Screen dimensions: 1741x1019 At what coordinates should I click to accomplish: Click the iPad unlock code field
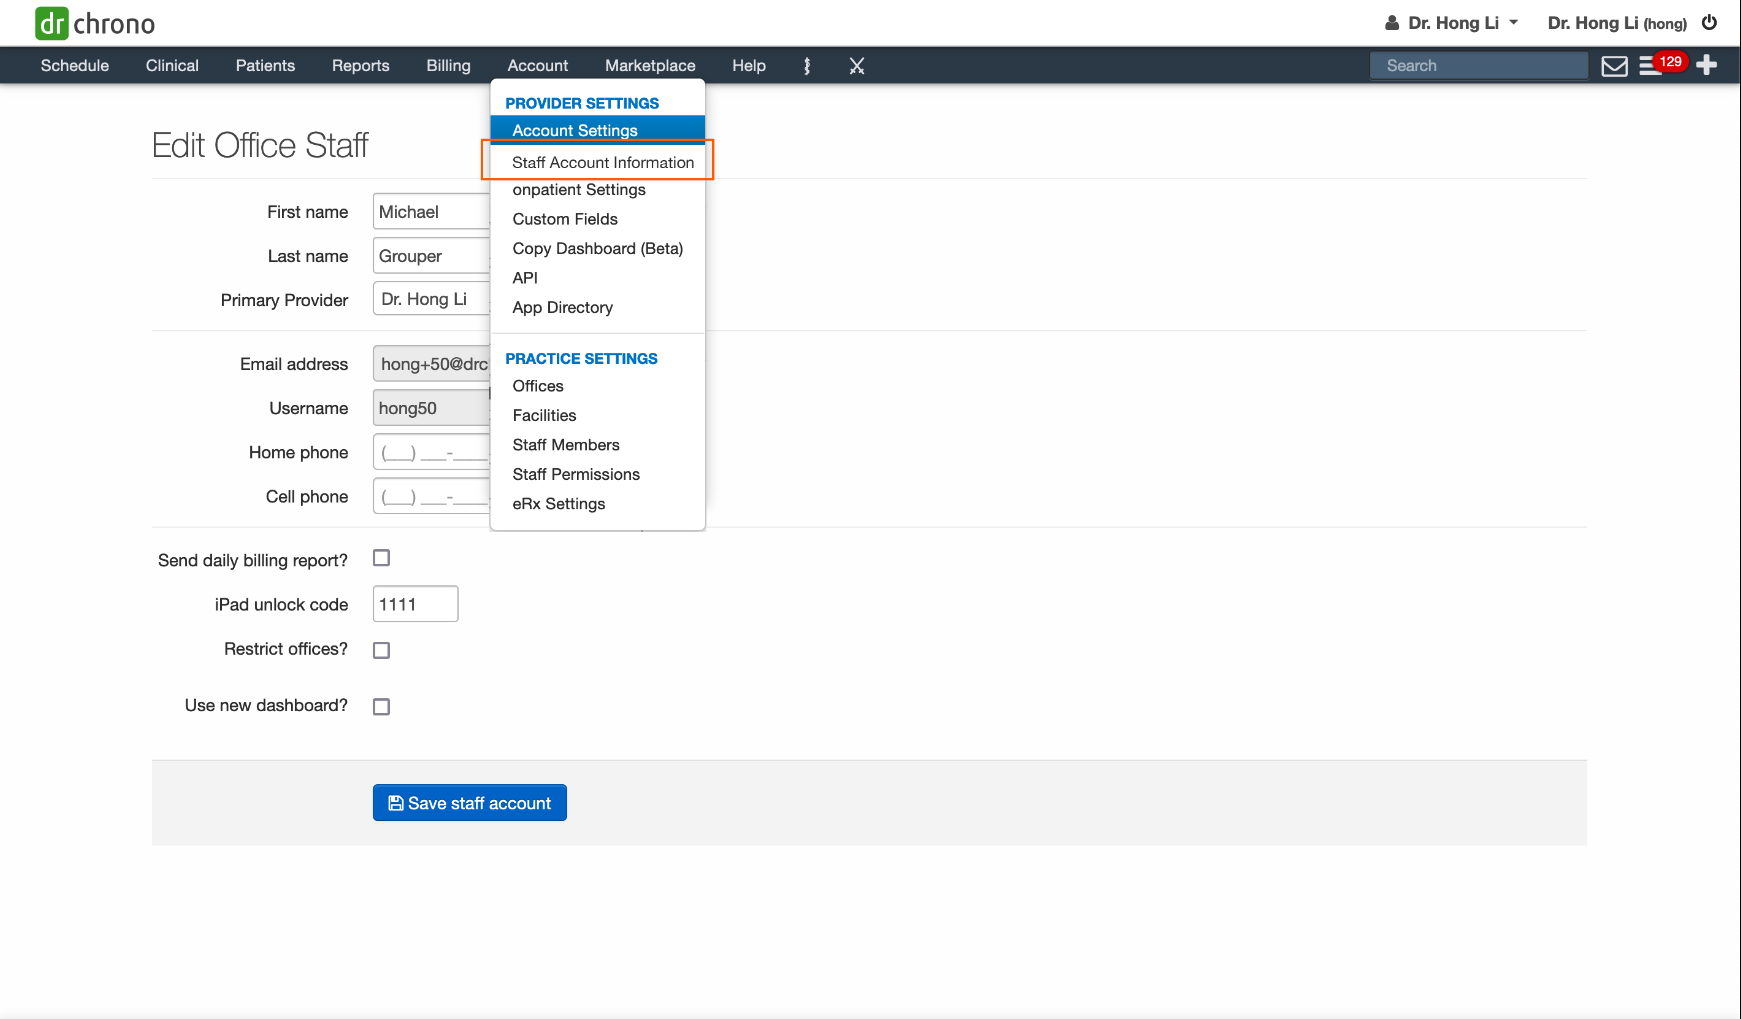click(x=416, y=604)
